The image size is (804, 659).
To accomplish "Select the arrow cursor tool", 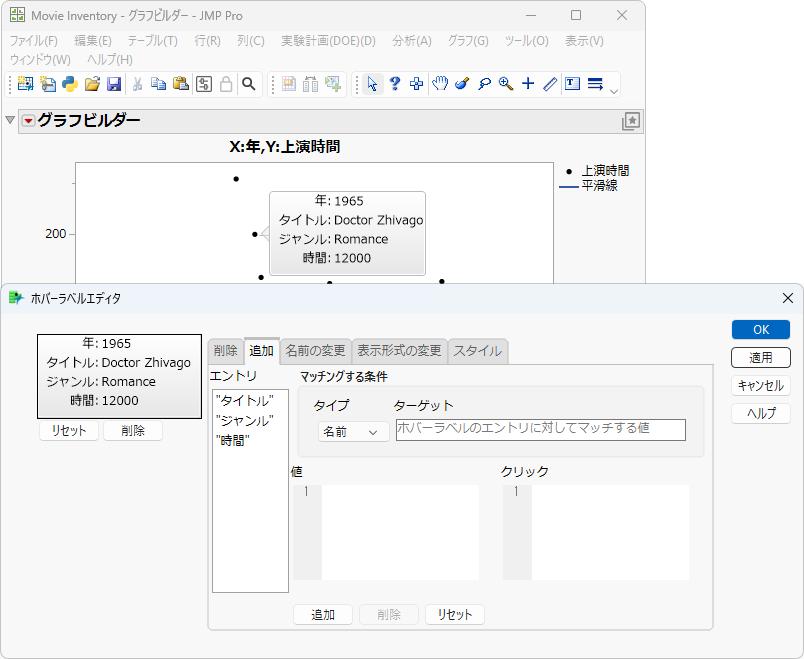I will click(x=373, y=84).
